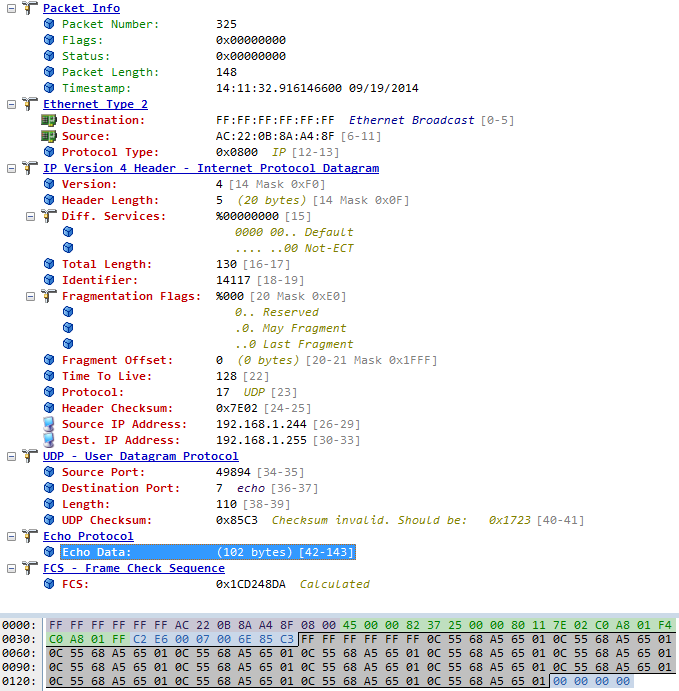Click network card icon beside Source
This screenshot has width=679, height=691.
point(48,136)
